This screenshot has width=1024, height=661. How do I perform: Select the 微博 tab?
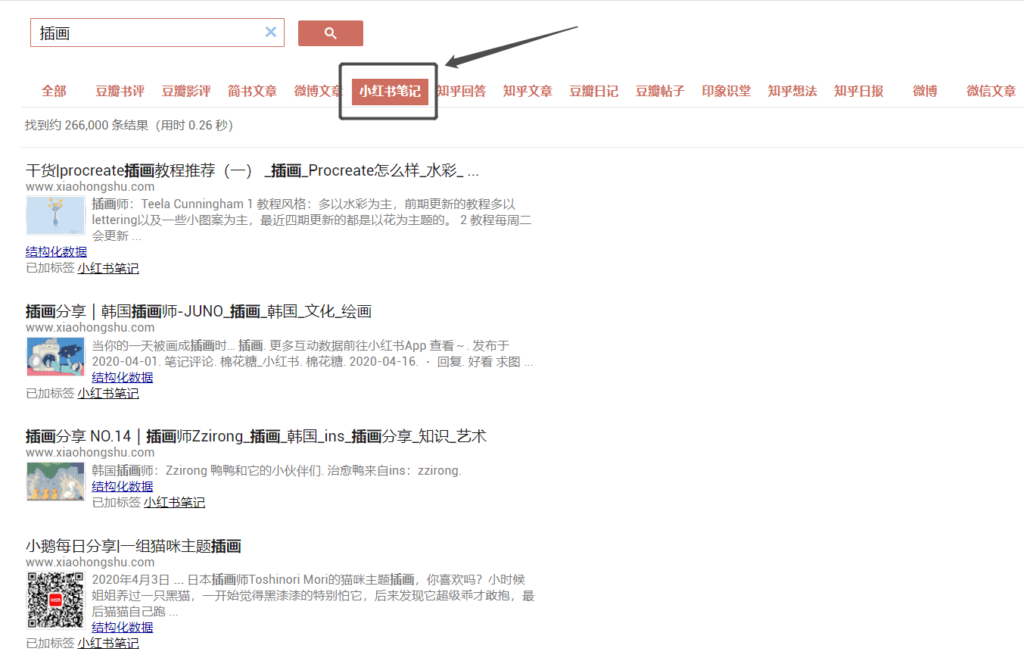pyautogui.click(x=925, y=91)
